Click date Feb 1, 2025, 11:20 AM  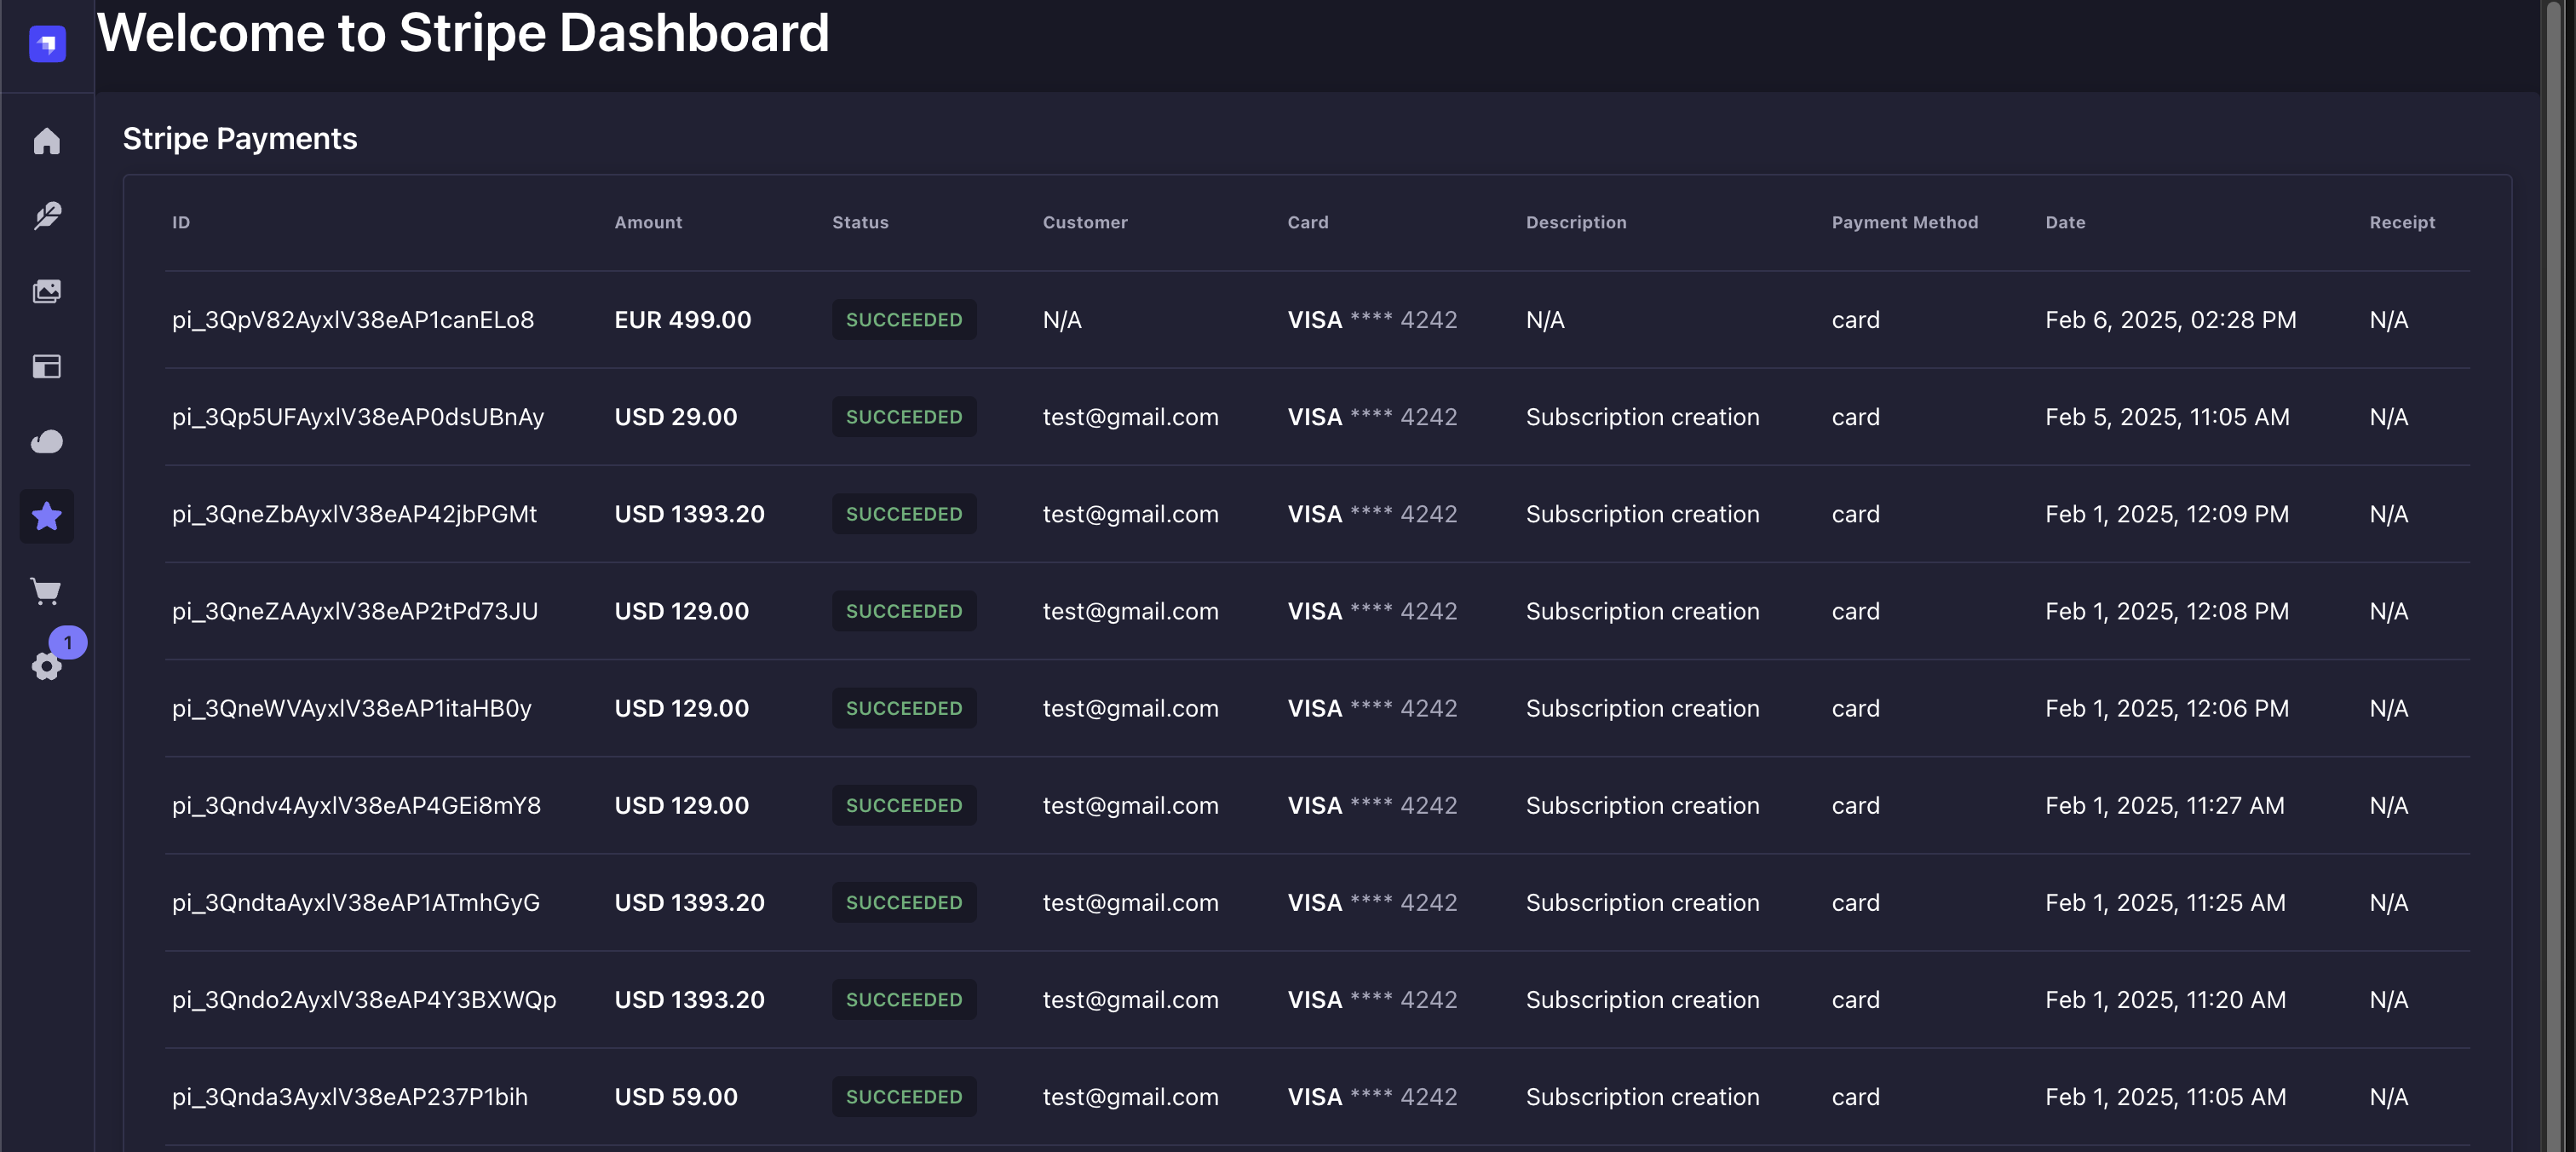(x=2165, y=999)
